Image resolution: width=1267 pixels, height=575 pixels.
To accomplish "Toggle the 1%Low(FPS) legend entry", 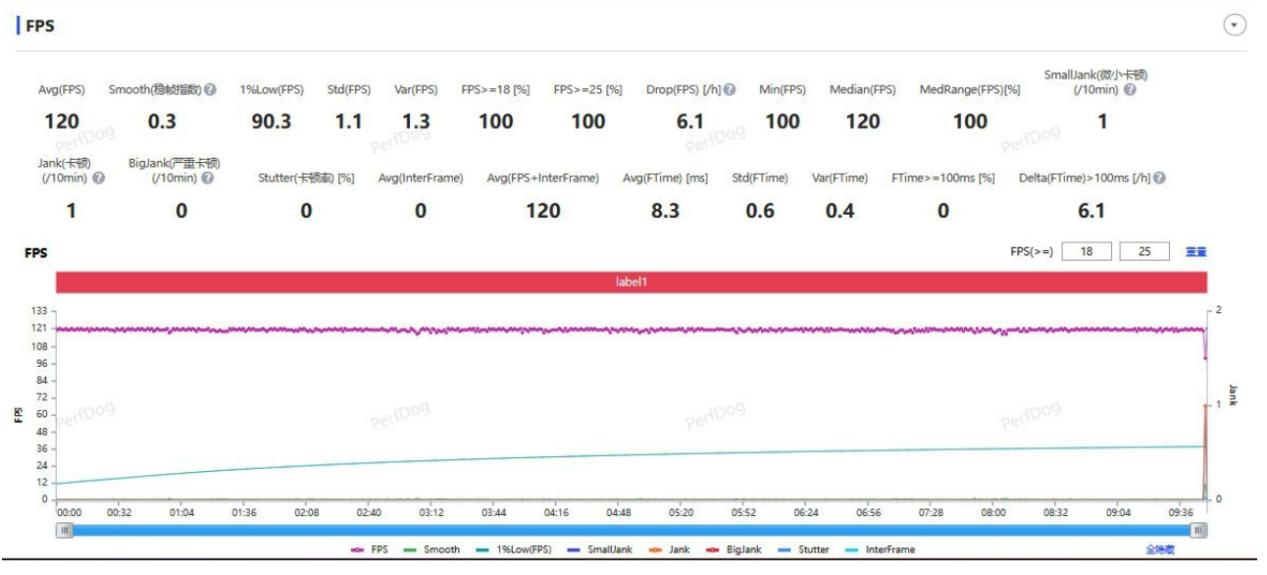I will [x=510, y=549].
